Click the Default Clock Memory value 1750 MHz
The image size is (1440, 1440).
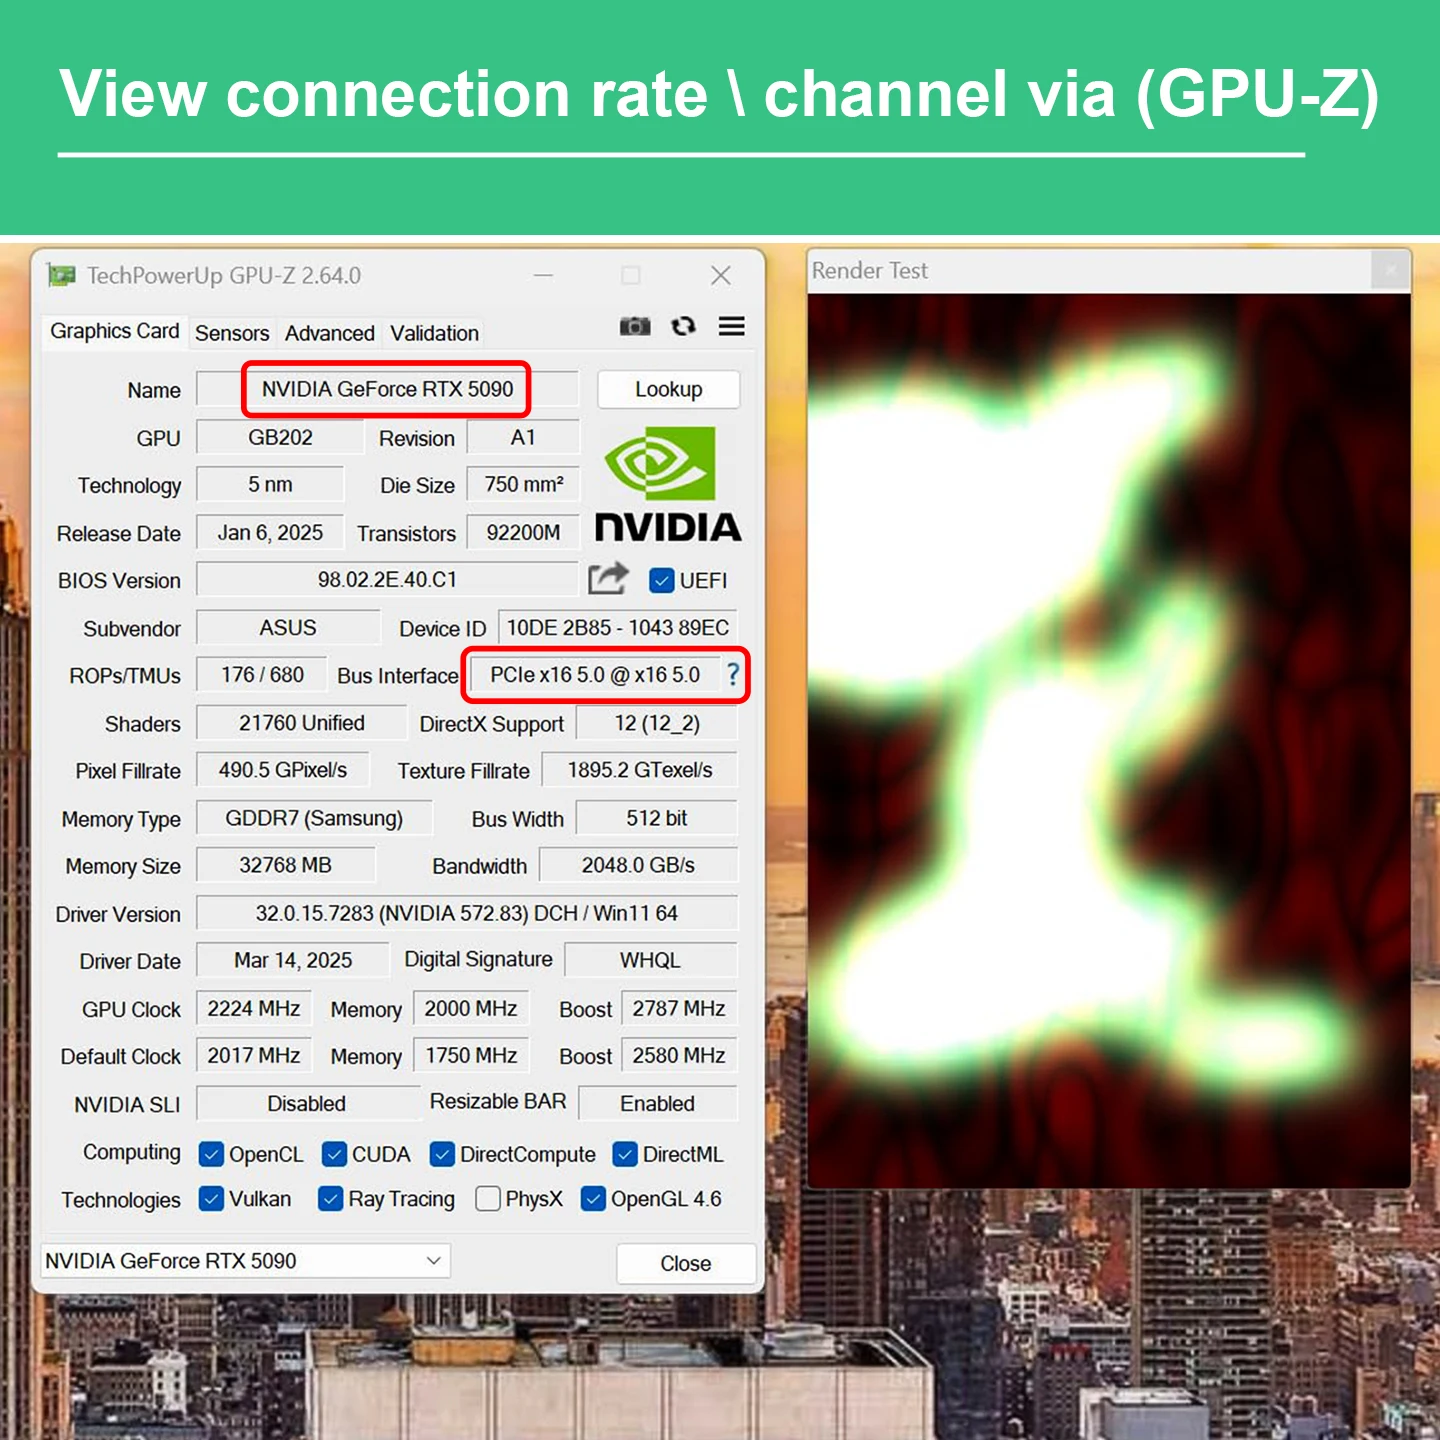(x=470, y=1054)
